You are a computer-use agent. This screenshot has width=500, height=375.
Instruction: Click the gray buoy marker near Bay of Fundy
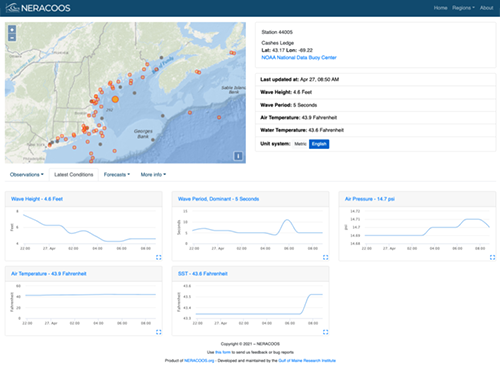161,58
